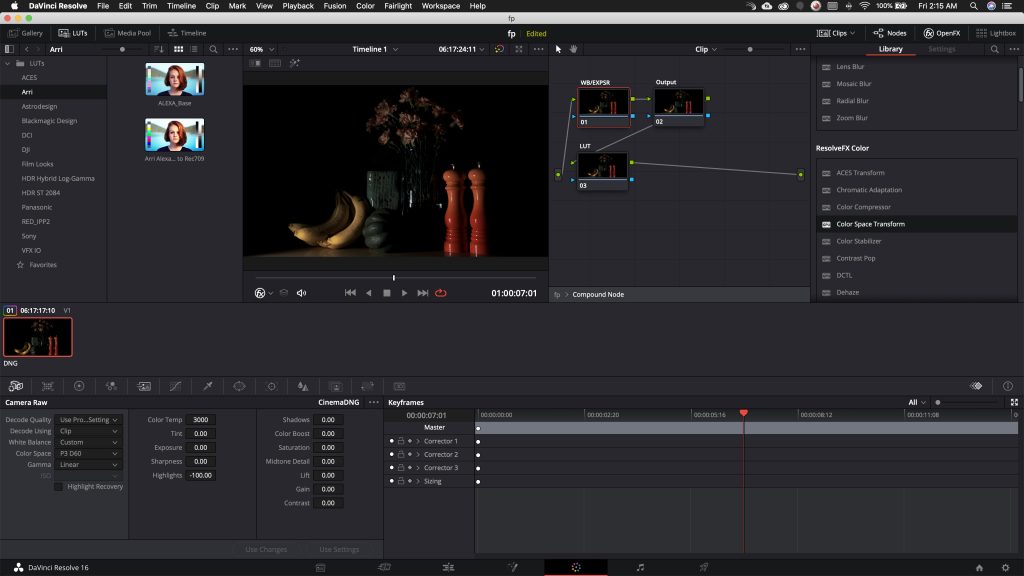Mute viewer audio with speaker icon
This screenshot has width=1024, height=576.
(301, 293)
